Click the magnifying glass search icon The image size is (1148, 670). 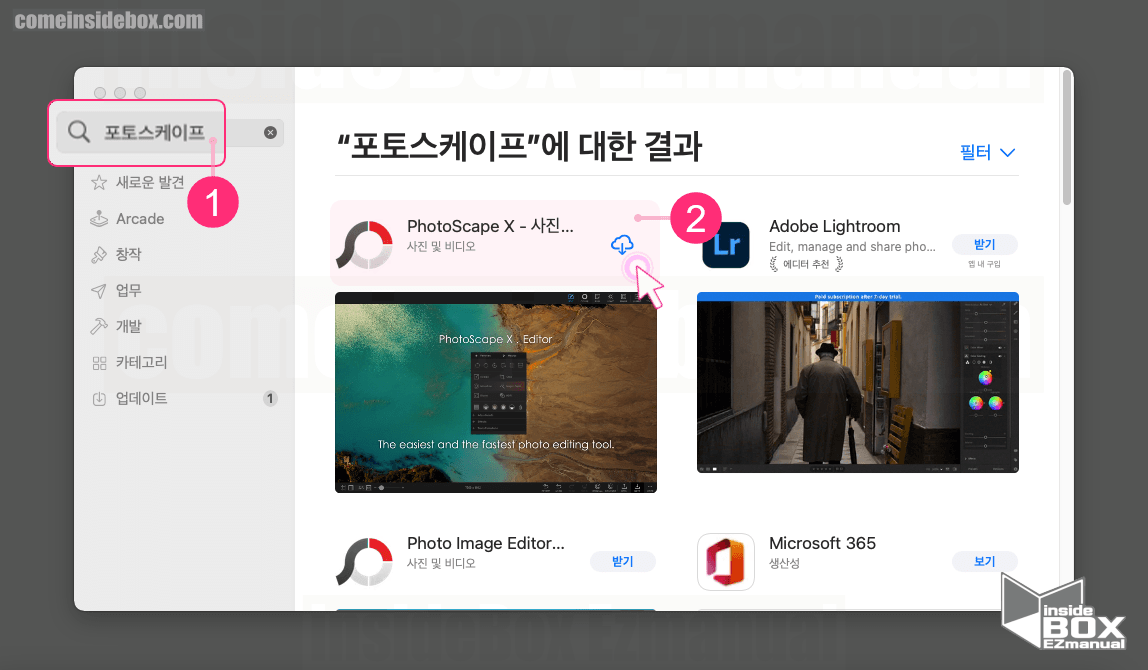tap(78, 132)
